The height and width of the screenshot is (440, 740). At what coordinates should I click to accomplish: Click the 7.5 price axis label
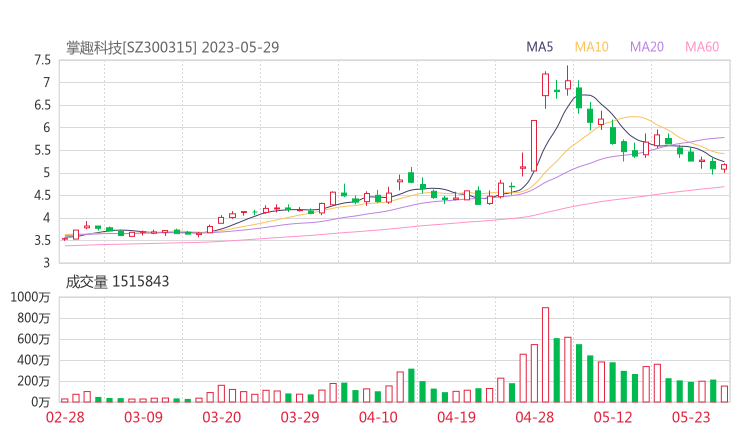(x=42, y=60)
